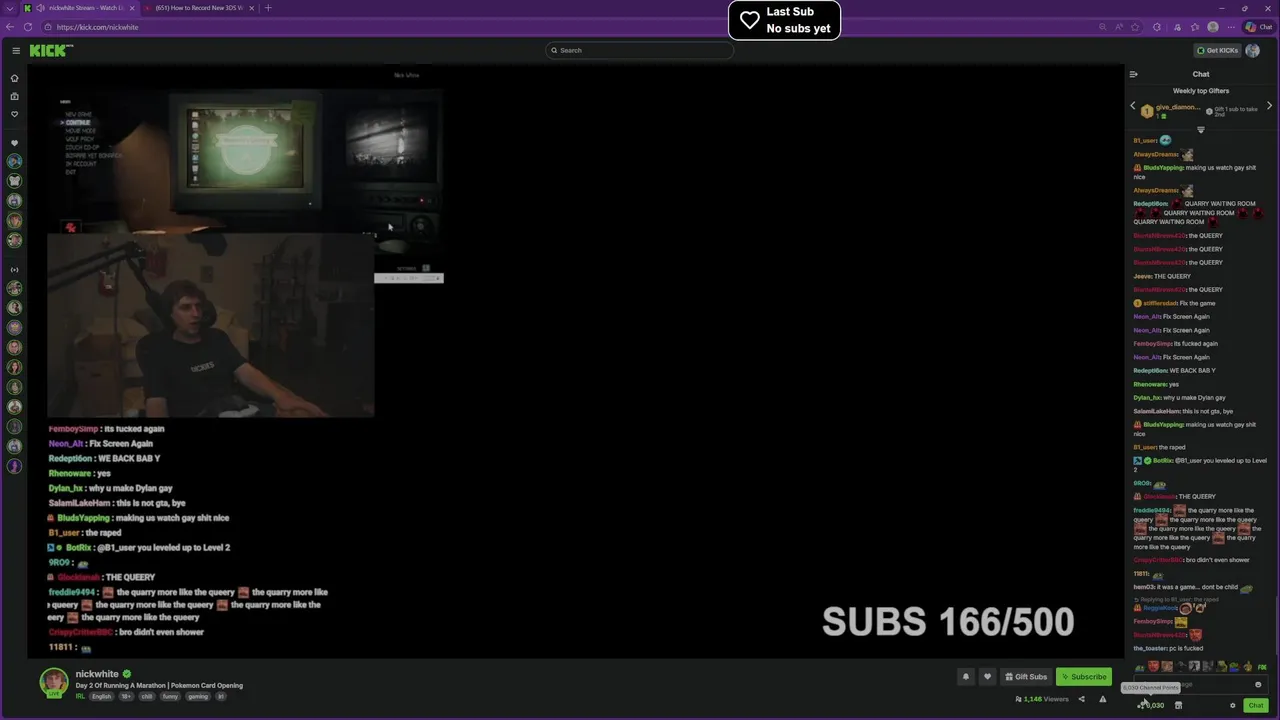Open browser more options menu
This screenshot has height=720, width=1280.
coord(1232,27)
